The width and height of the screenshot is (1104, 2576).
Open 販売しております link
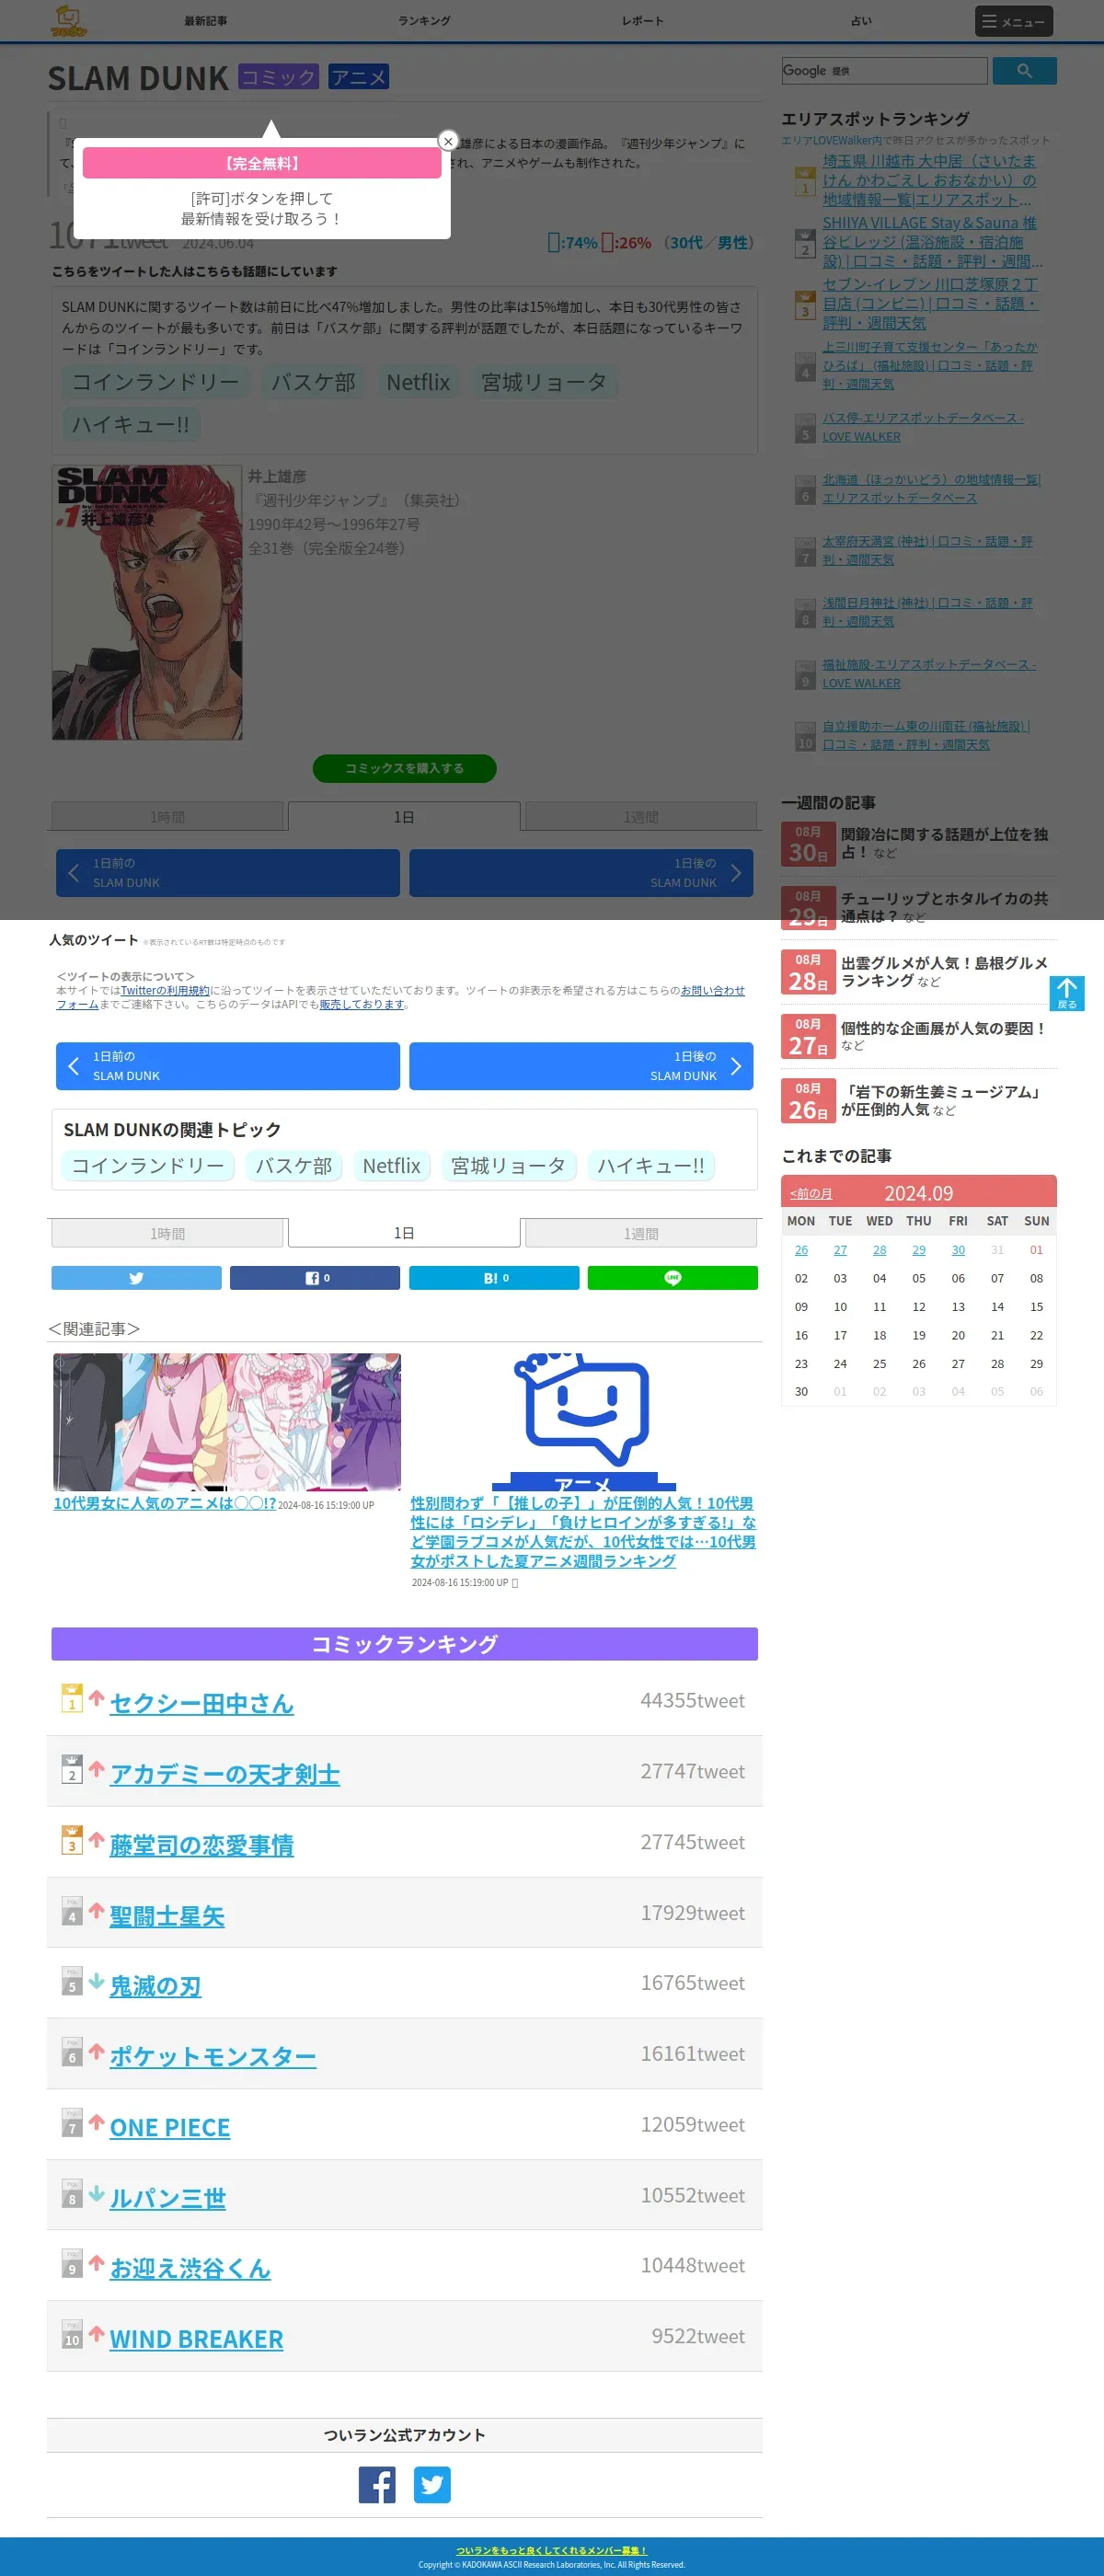[362, 1004]
